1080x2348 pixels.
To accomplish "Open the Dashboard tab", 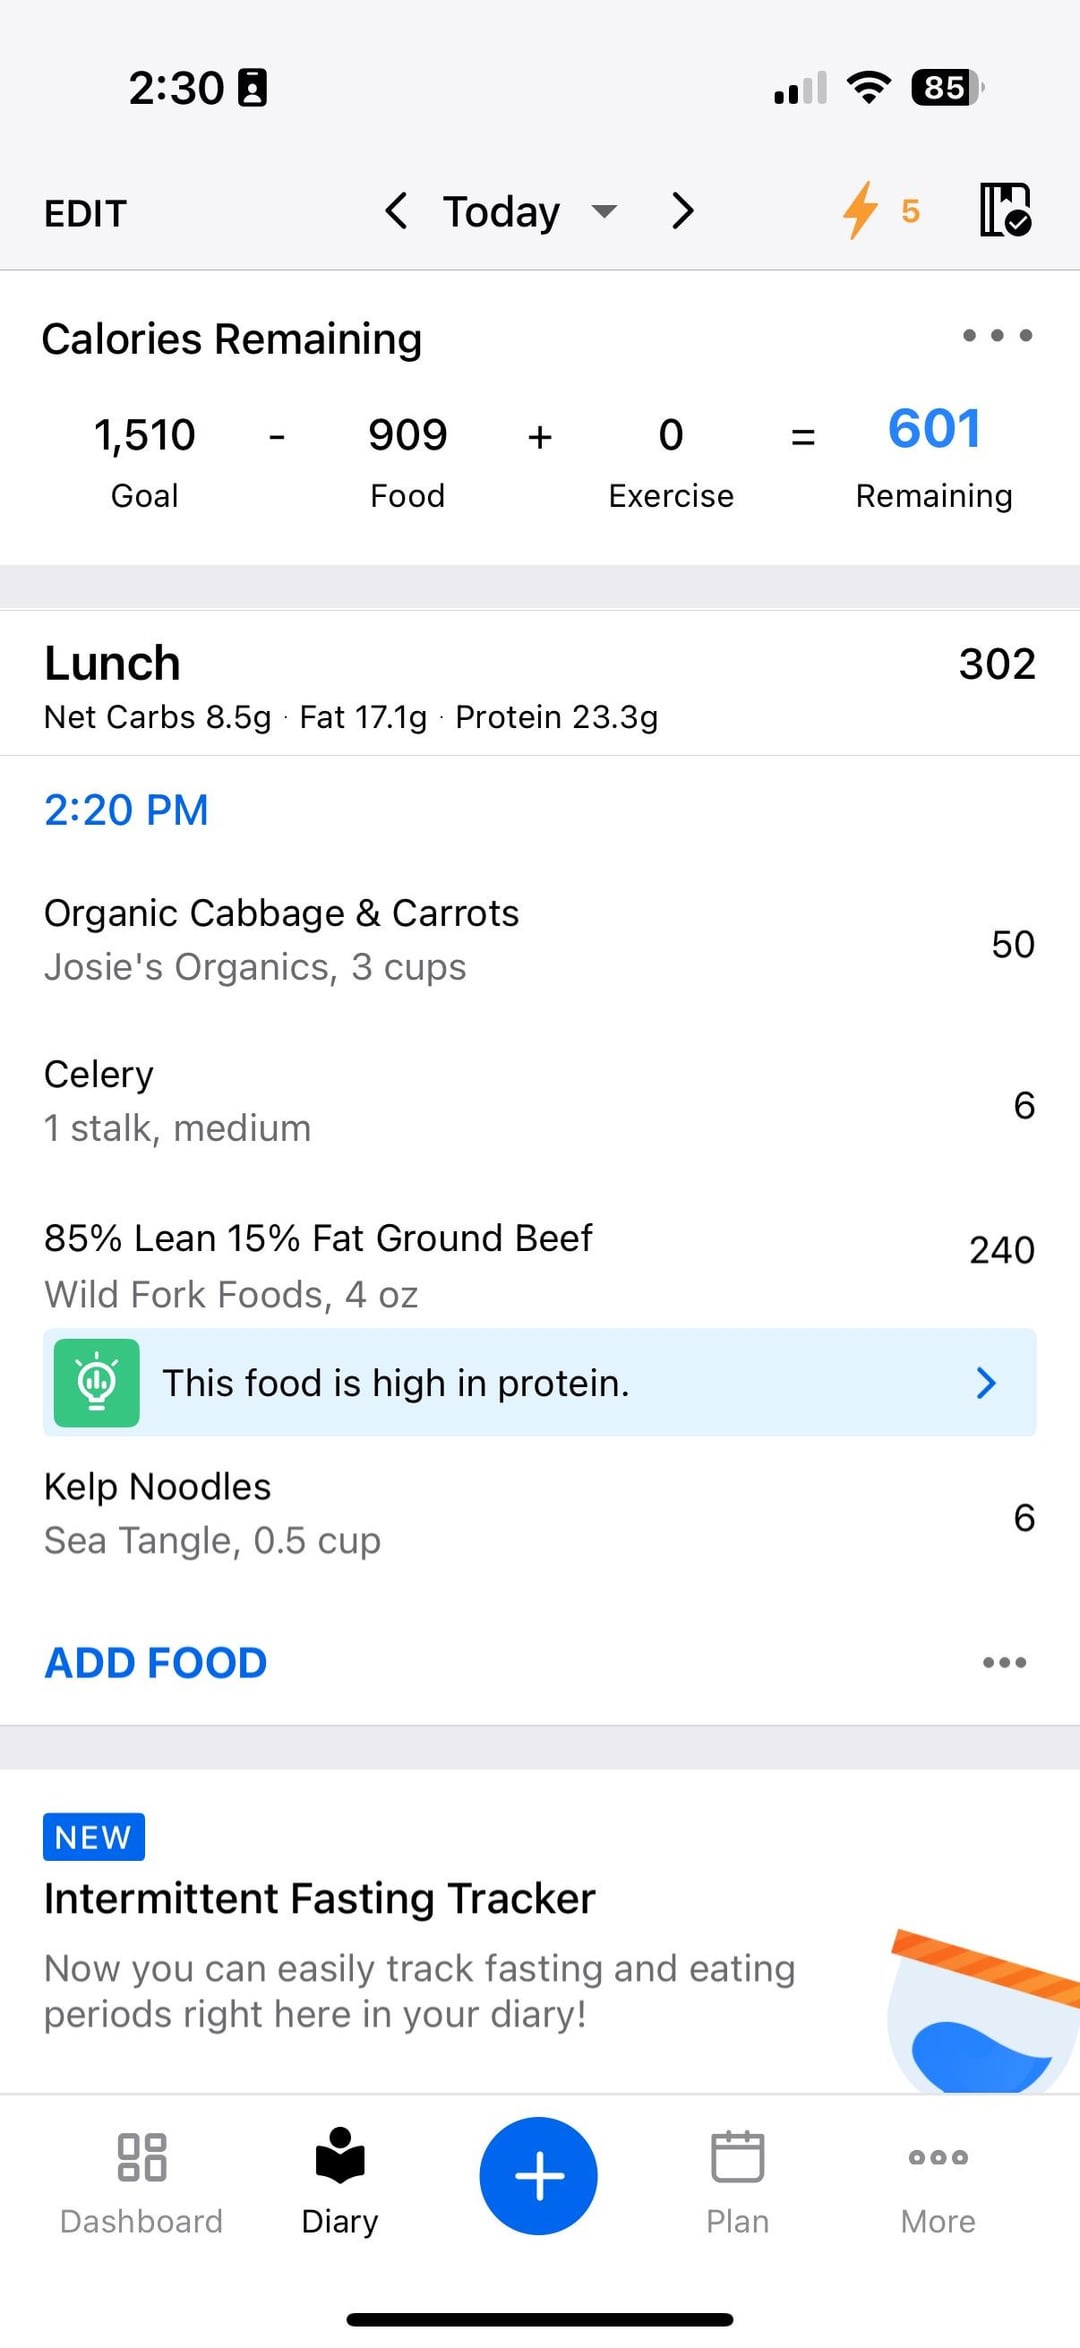I will coord(141,2180).
